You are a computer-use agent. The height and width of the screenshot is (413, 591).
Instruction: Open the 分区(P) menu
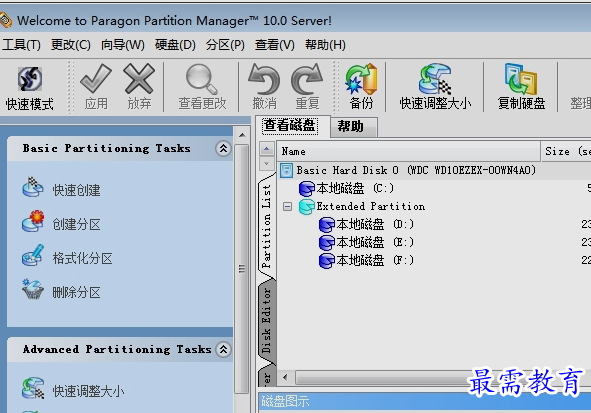click(x=225, y=45)
